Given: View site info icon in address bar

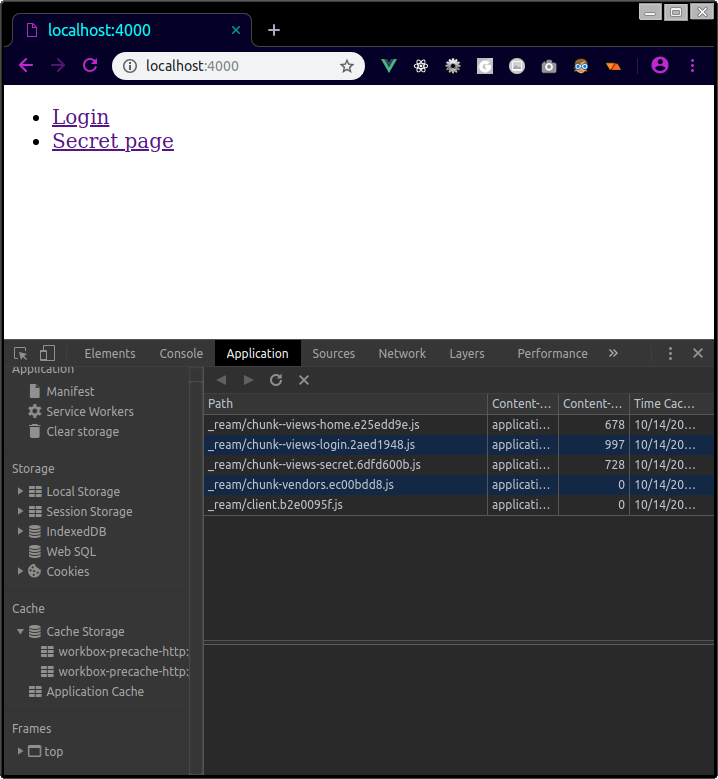Looking at the screenshot, I should pos(130,66).
